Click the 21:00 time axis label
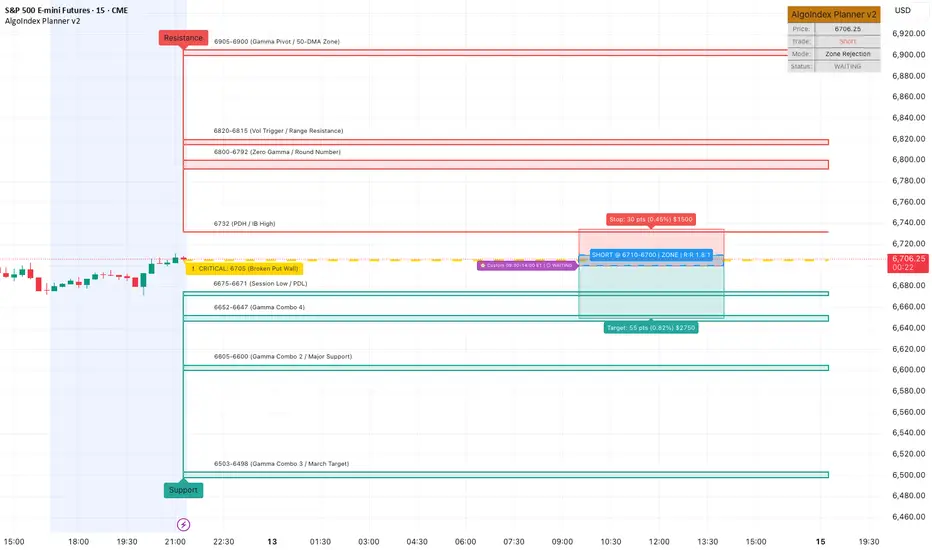Screen dimensions: 932x550 [x=175, y=542]
